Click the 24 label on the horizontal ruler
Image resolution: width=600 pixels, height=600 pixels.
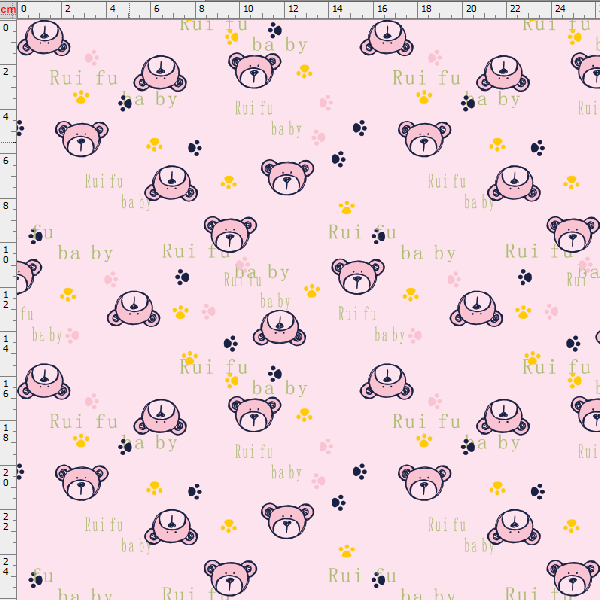[560, 9]
